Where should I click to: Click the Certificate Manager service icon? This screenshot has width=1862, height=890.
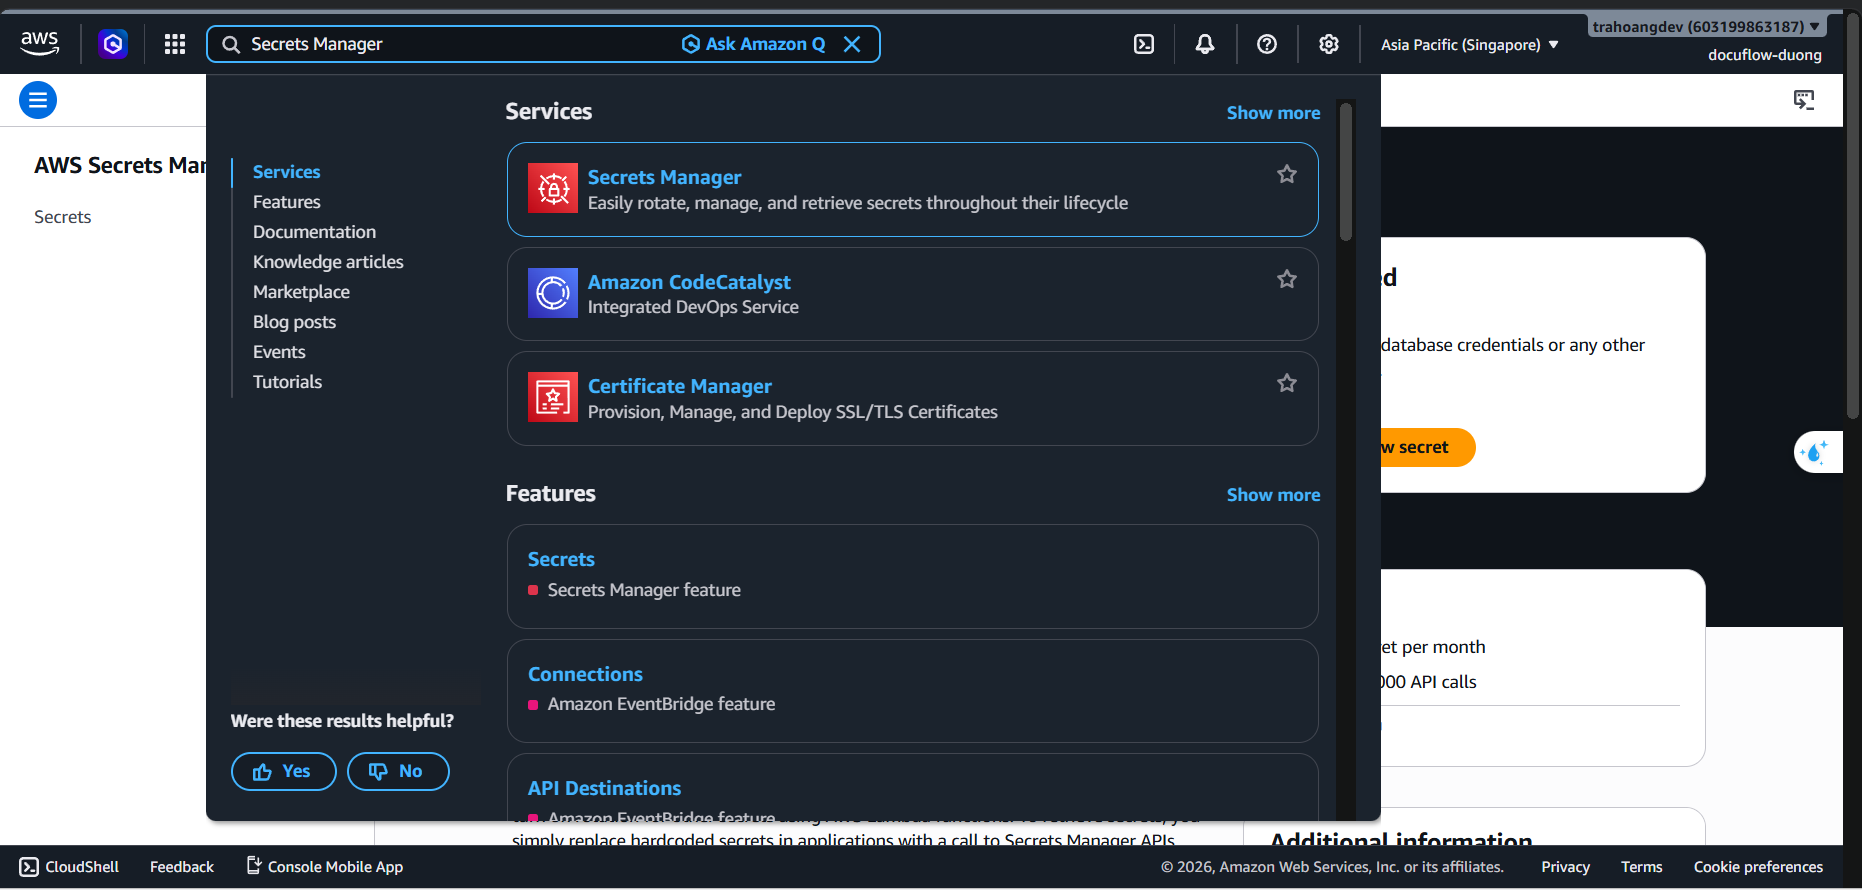tap(553, 397)
